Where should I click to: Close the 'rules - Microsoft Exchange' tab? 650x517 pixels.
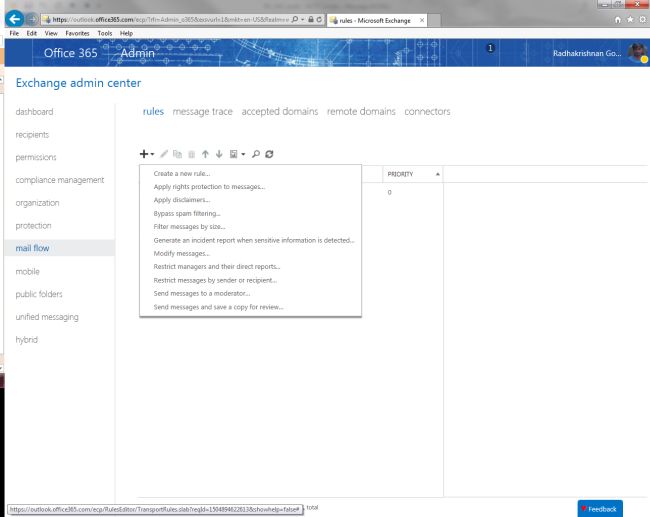(x=422, y=20)
